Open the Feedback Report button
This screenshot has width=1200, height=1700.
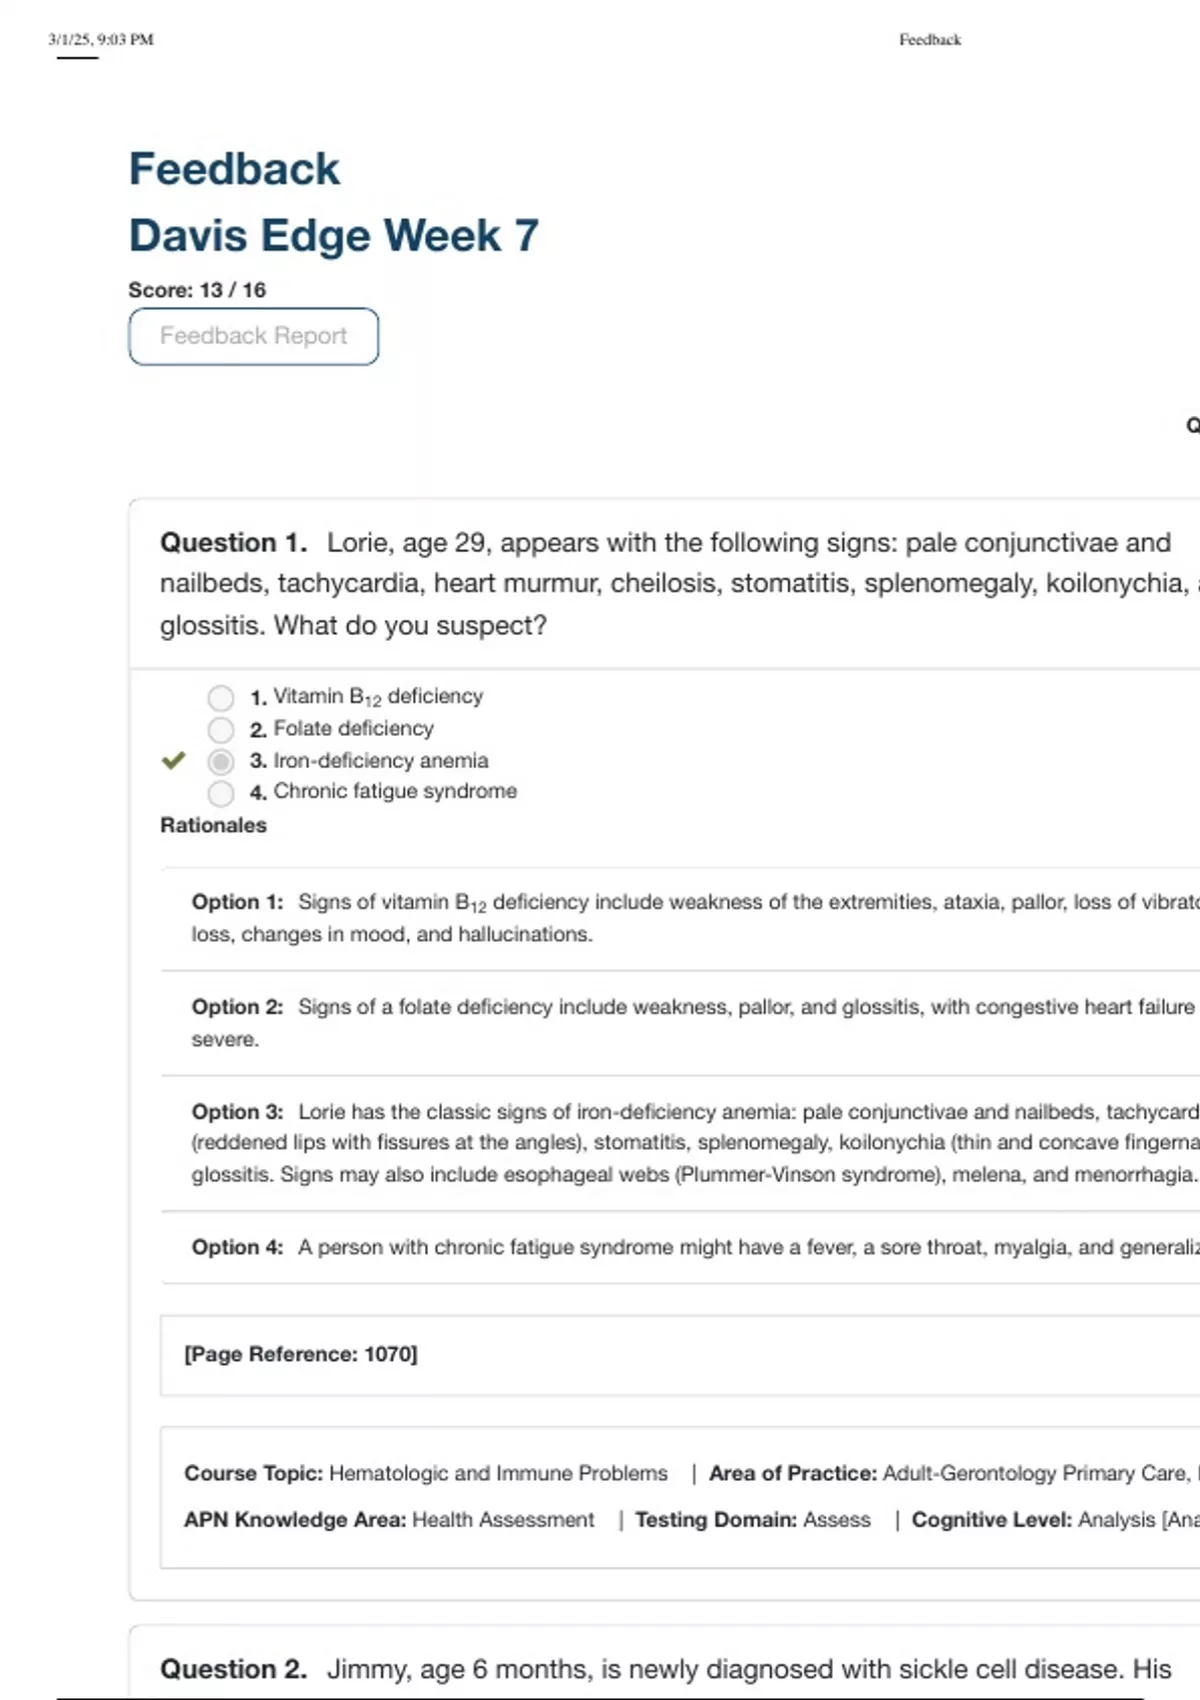(253, 336)
